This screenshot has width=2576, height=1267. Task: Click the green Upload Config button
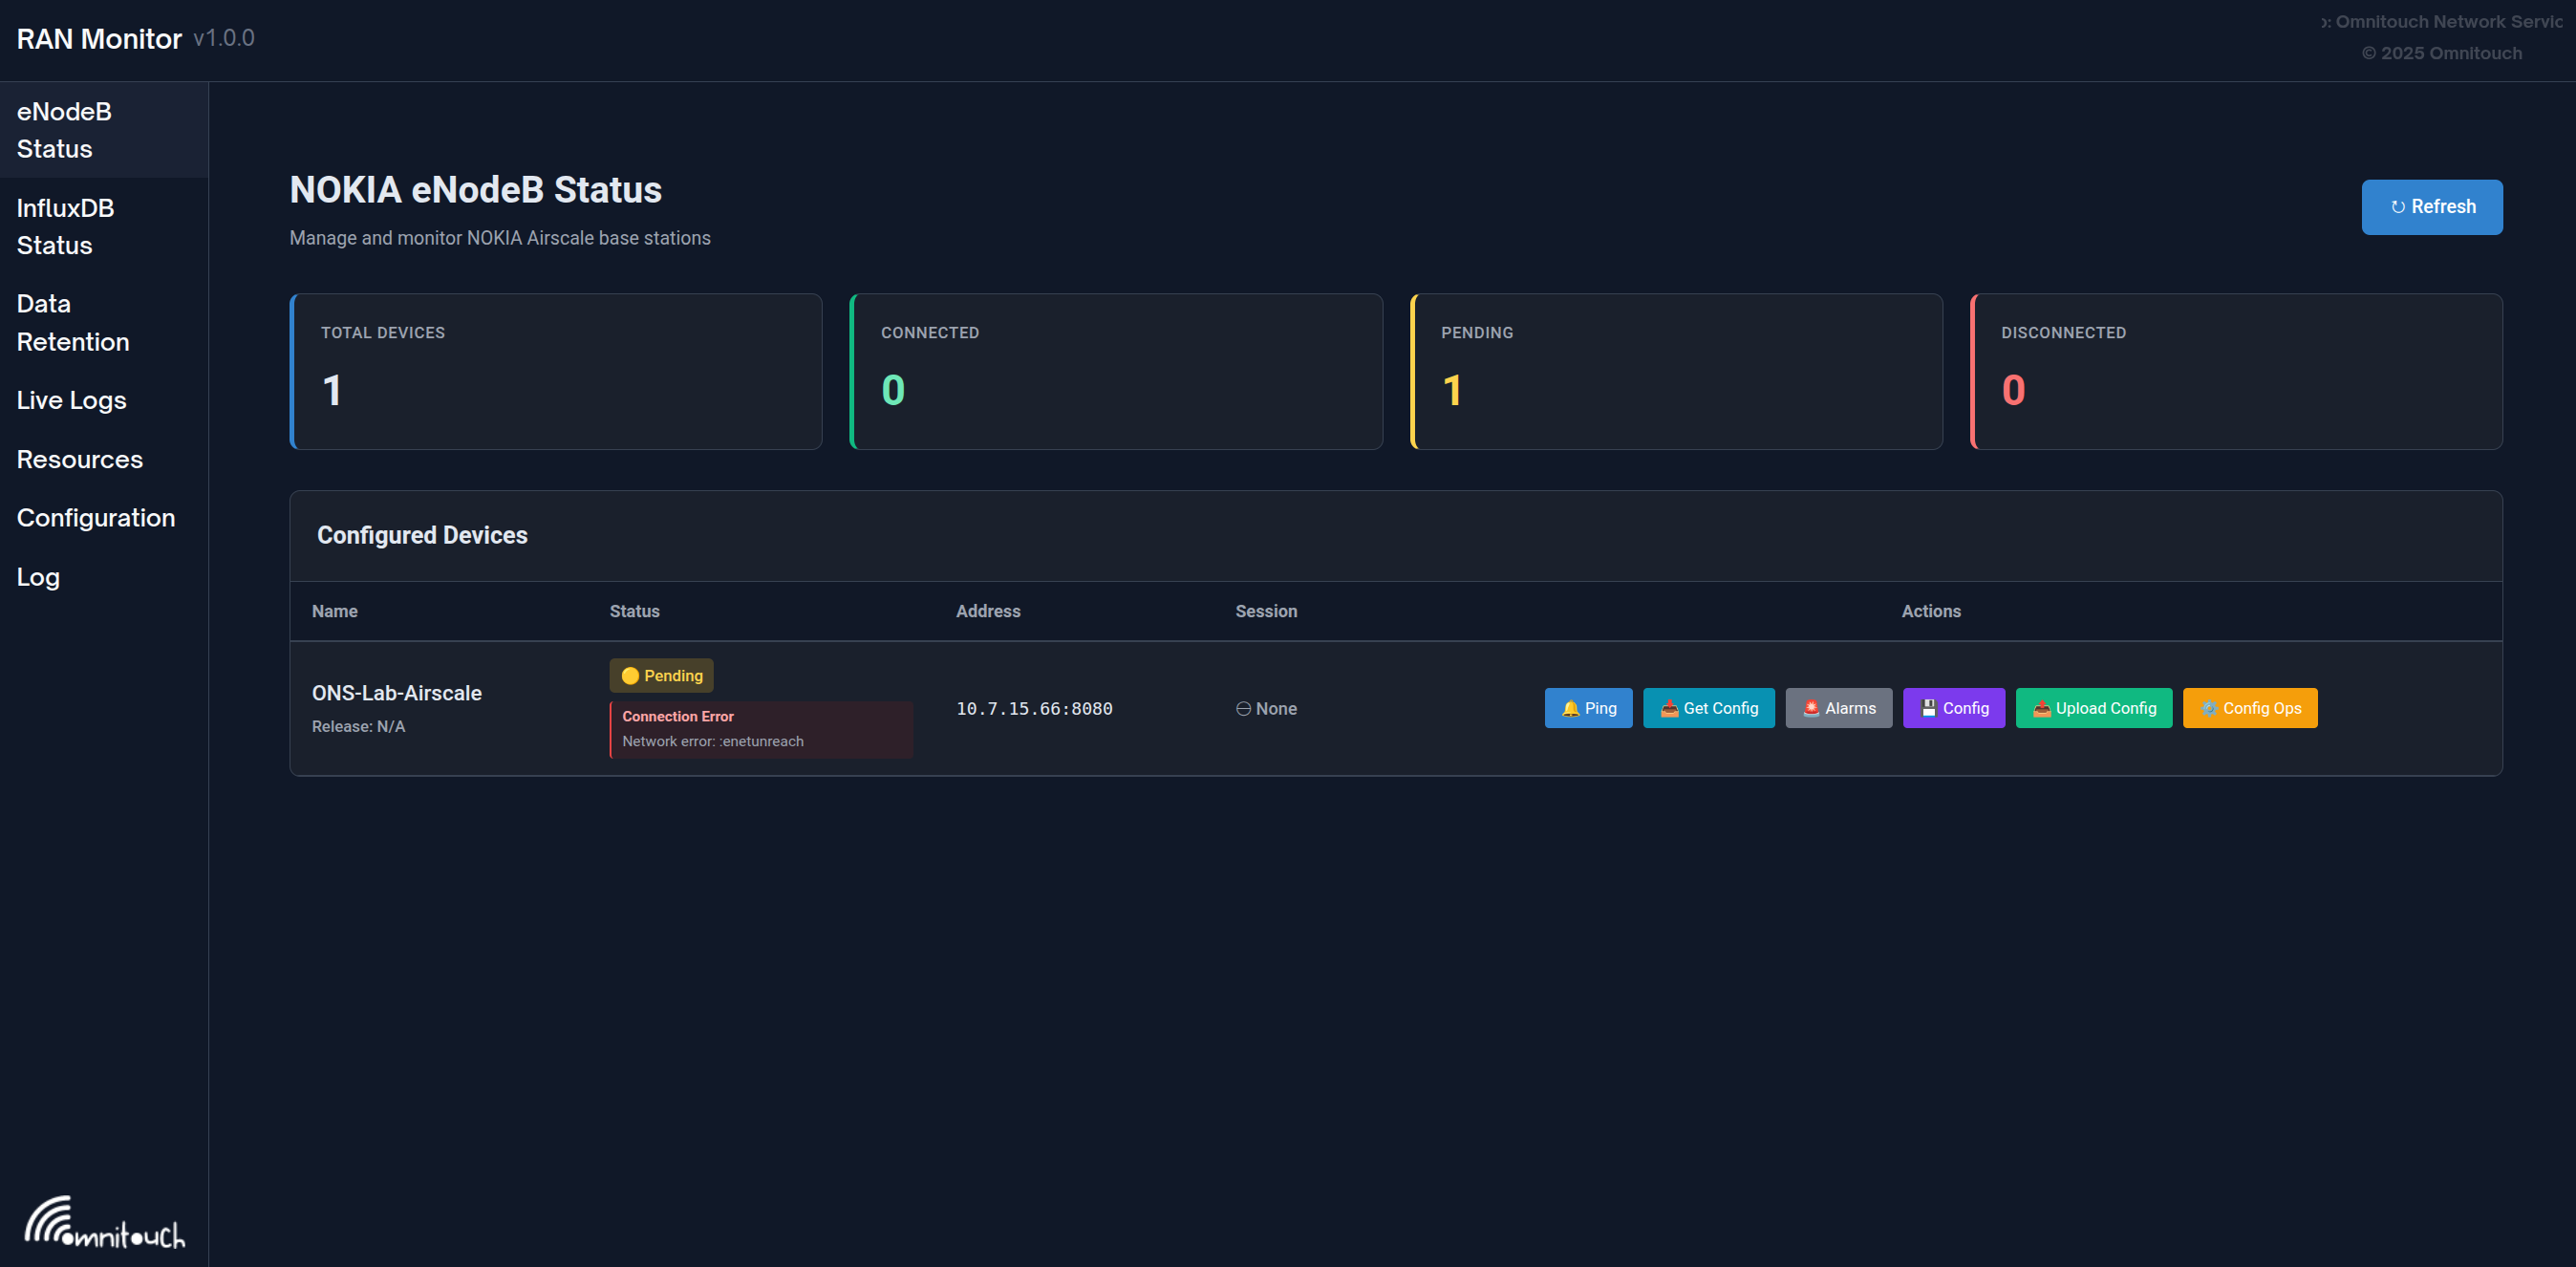pyautogui.click(x=2093, y=708)
